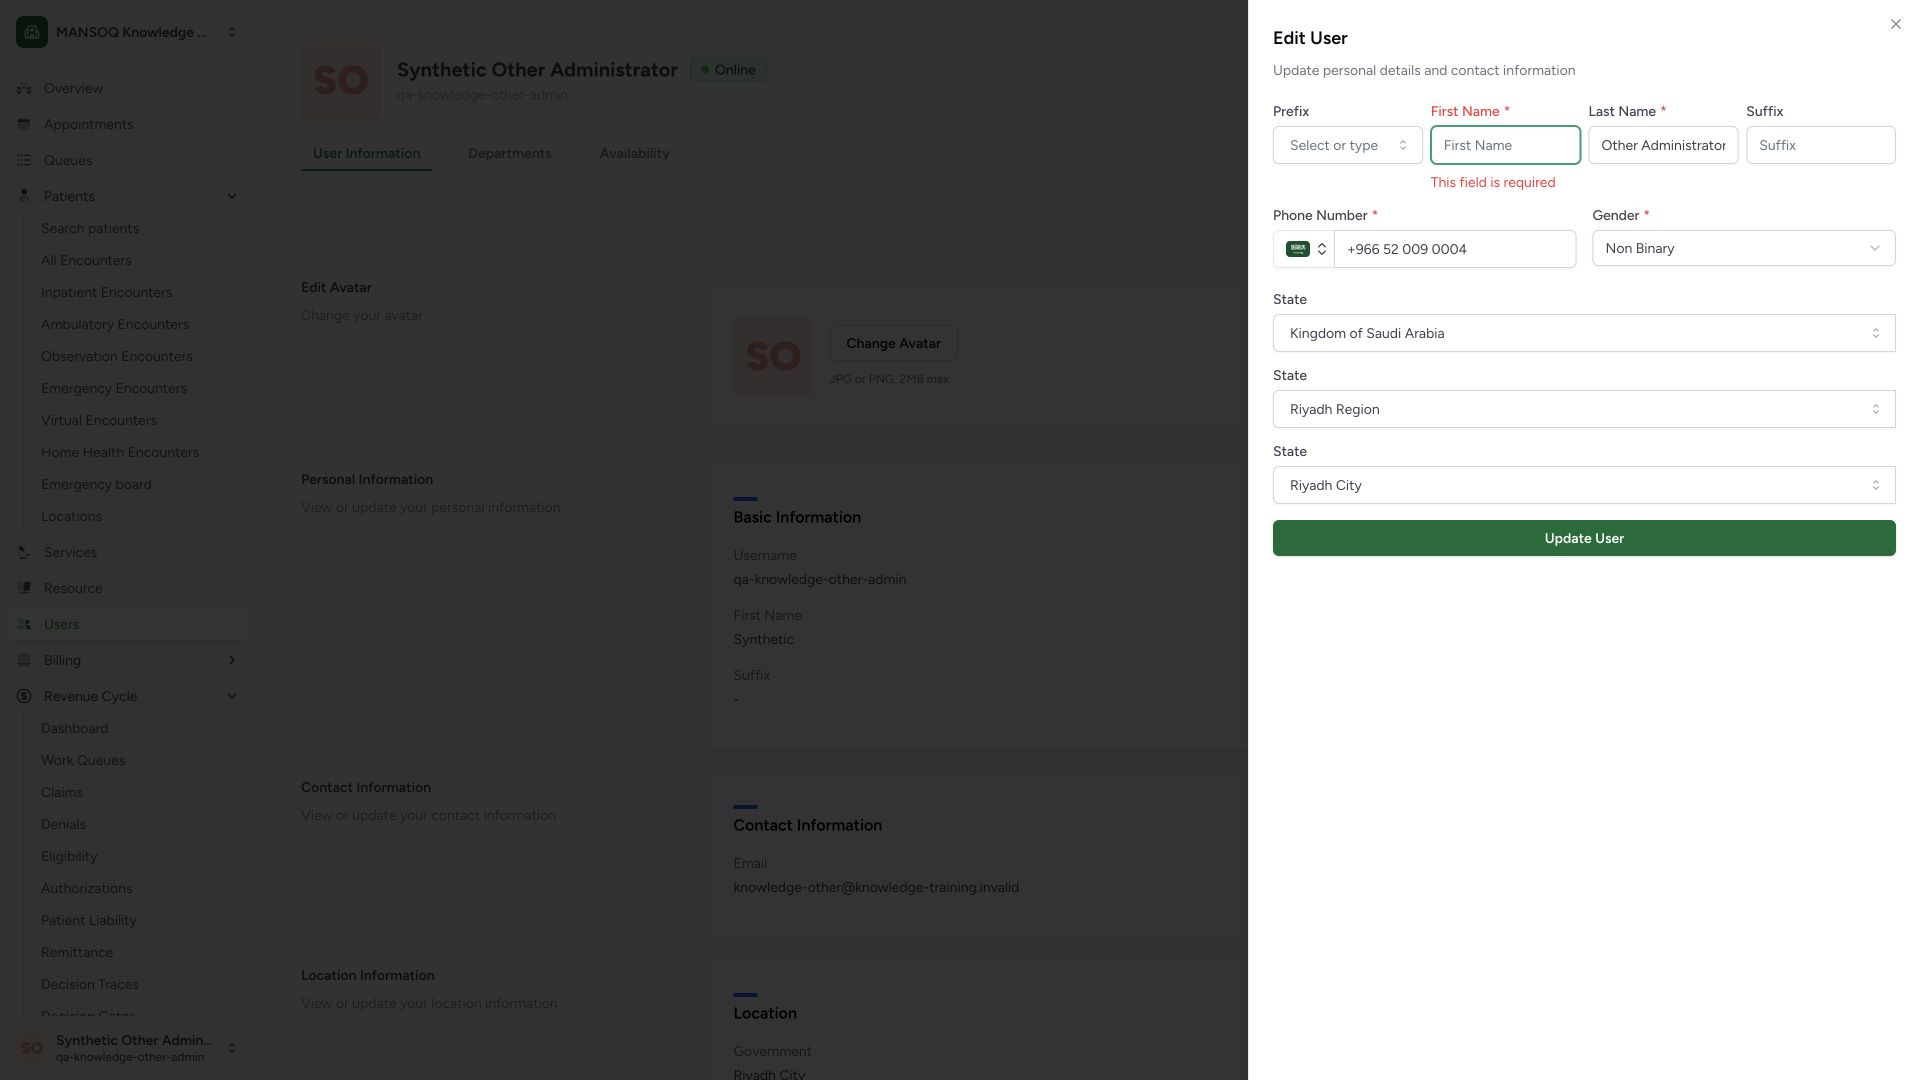Collapse the Patients section chevron
1920x1080 pixels.
[x=232, y=196]
